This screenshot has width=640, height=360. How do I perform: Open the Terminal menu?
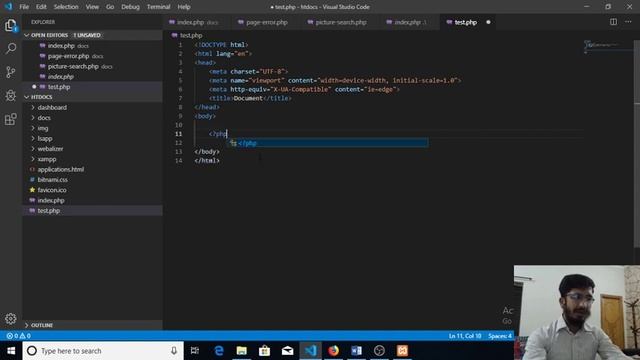coord(158,7)
